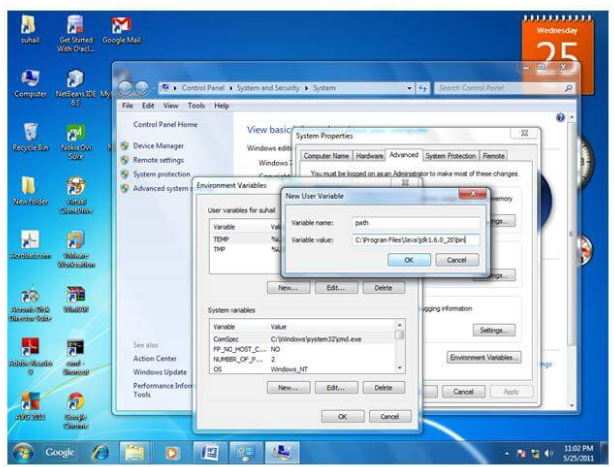Click New under user variables

(x=289, y=288)
